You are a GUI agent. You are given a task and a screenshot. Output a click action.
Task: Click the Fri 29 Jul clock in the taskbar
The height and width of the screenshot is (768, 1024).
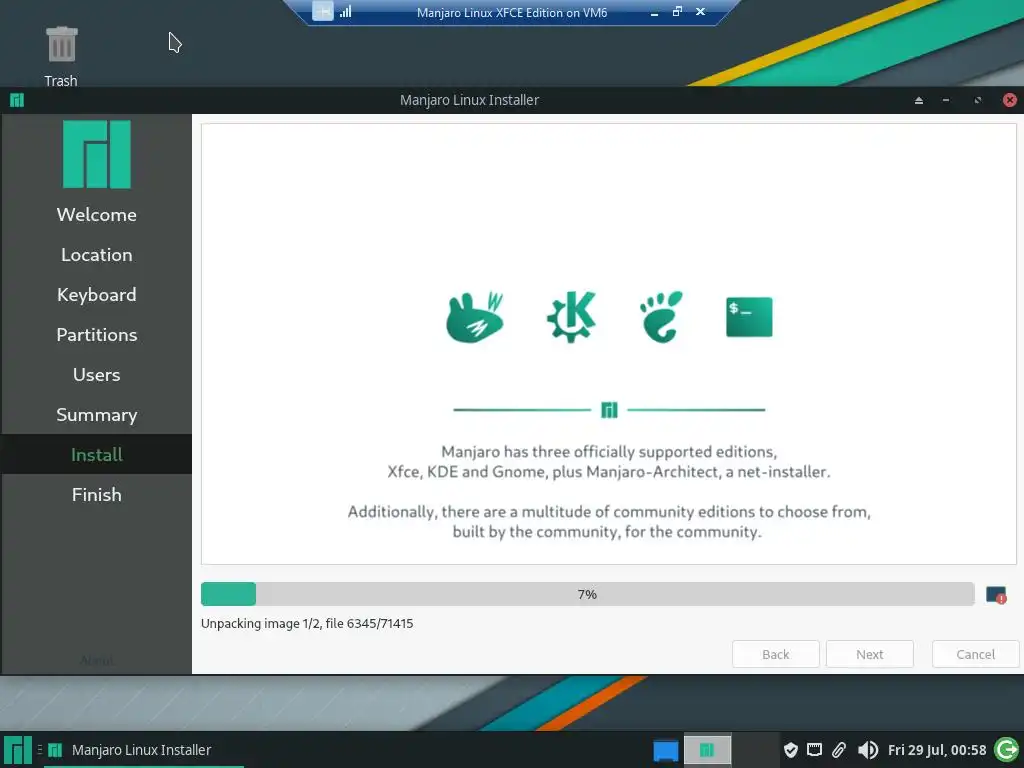click(936, 750)
